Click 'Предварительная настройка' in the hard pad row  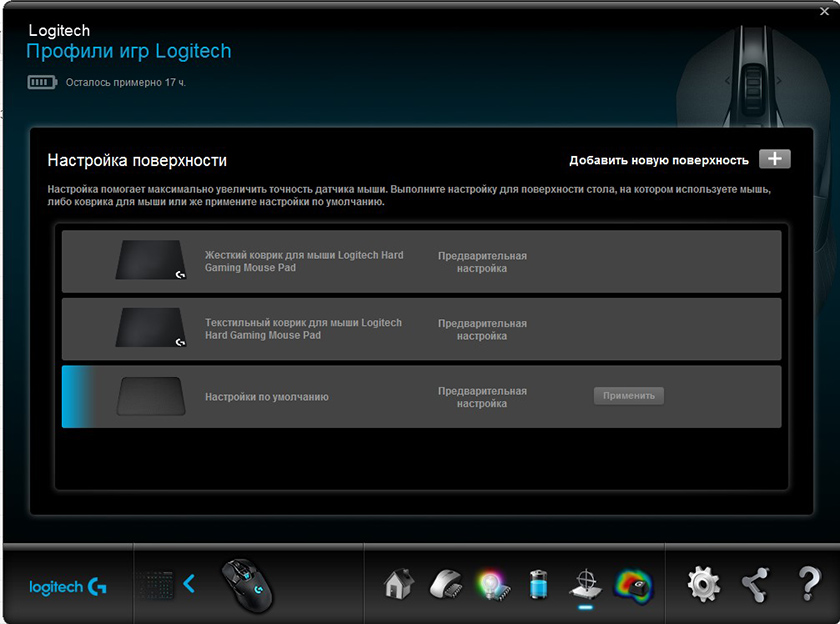482,262
